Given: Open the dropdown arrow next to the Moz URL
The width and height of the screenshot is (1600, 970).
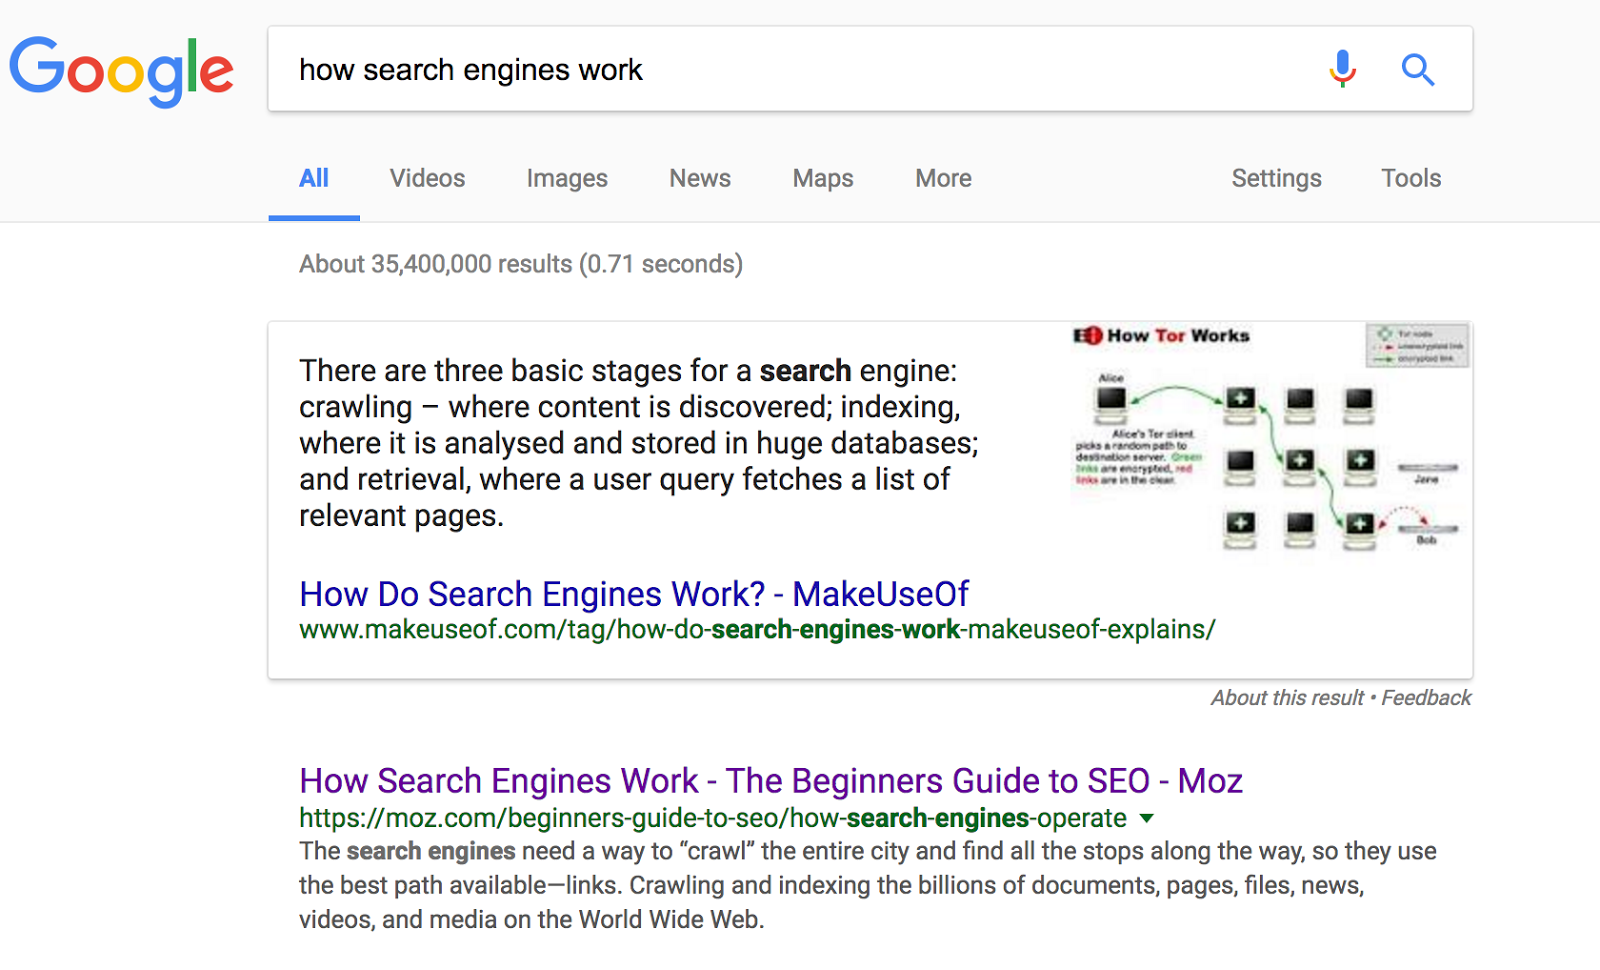Looking at the screenshot, I should click(1148, 818).
